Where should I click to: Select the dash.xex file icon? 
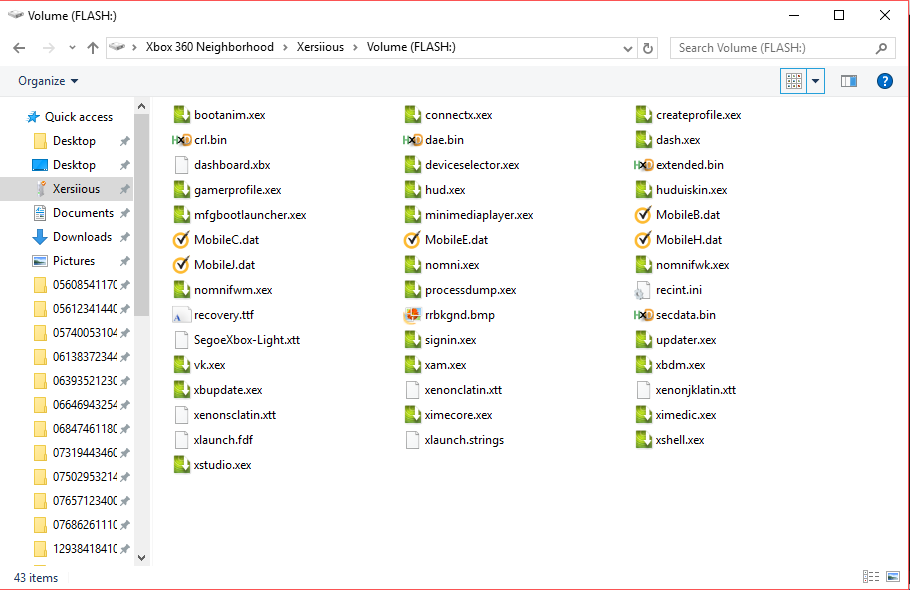pyautogui.click(x=643, y=140)
